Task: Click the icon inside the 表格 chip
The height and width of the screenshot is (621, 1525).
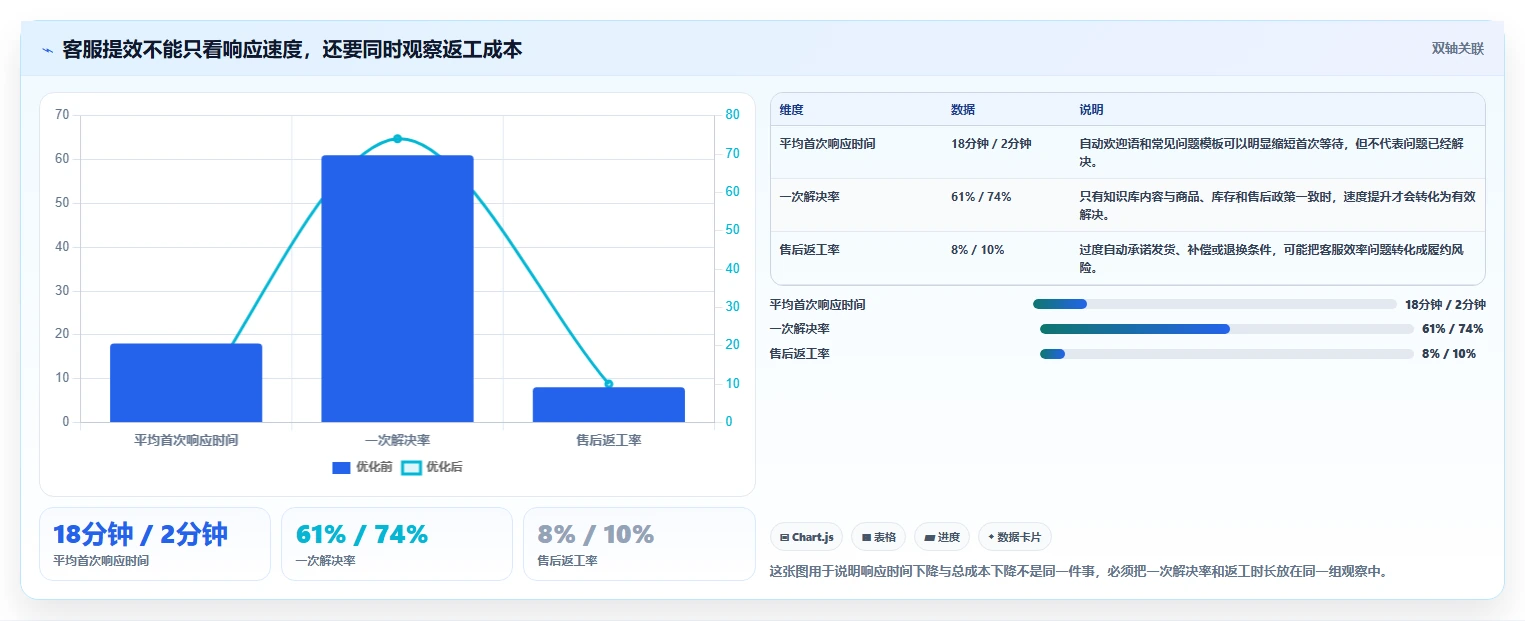Action: point(866,538)
